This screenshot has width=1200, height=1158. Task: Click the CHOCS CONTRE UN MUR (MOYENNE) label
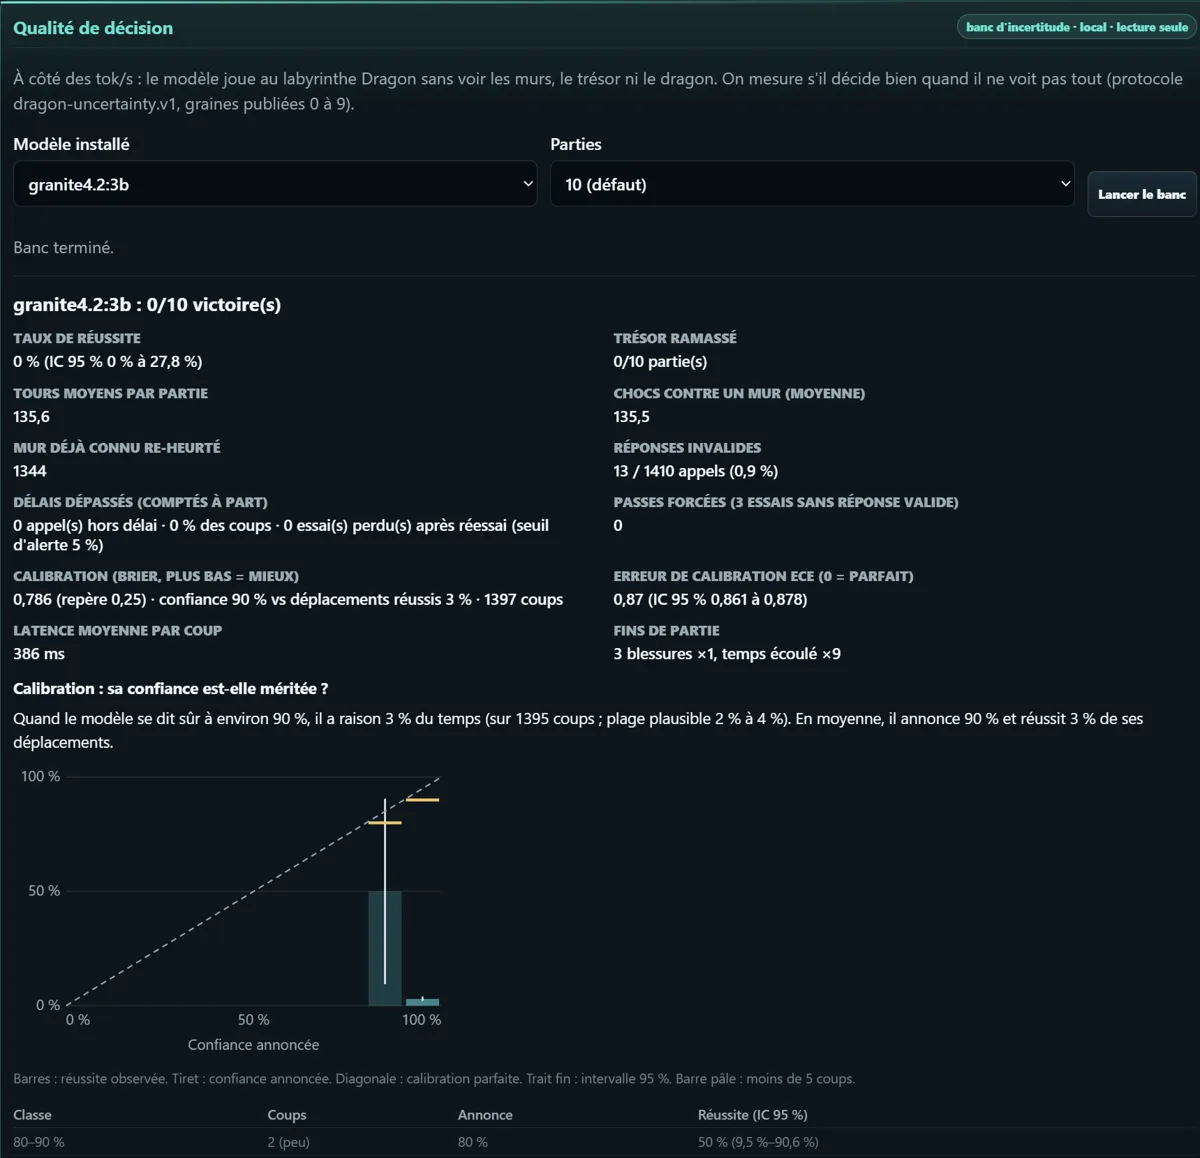pos(739,393)
